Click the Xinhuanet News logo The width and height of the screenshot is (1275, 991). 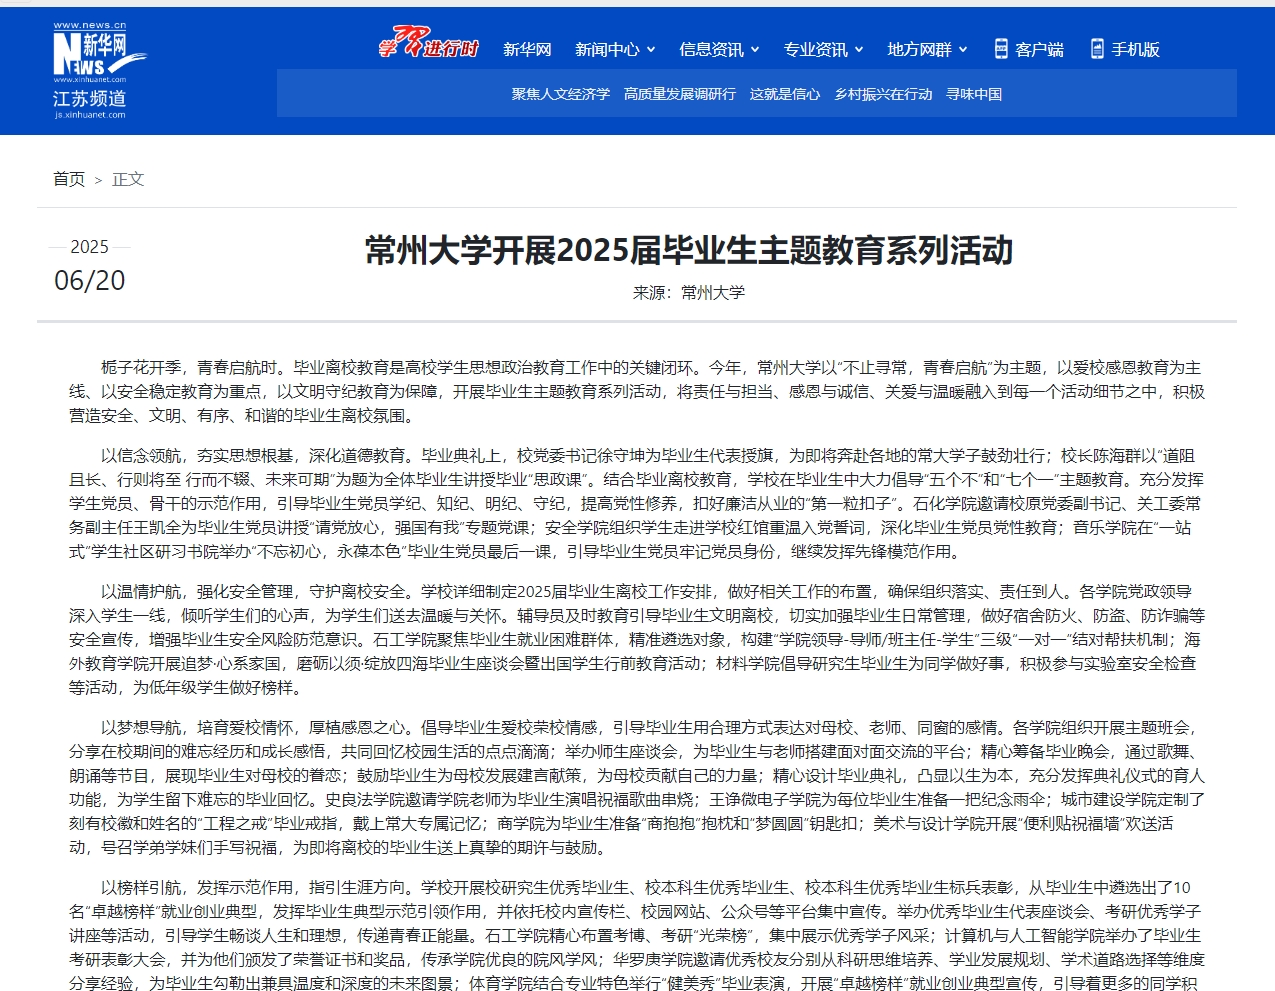coord(98,54)
